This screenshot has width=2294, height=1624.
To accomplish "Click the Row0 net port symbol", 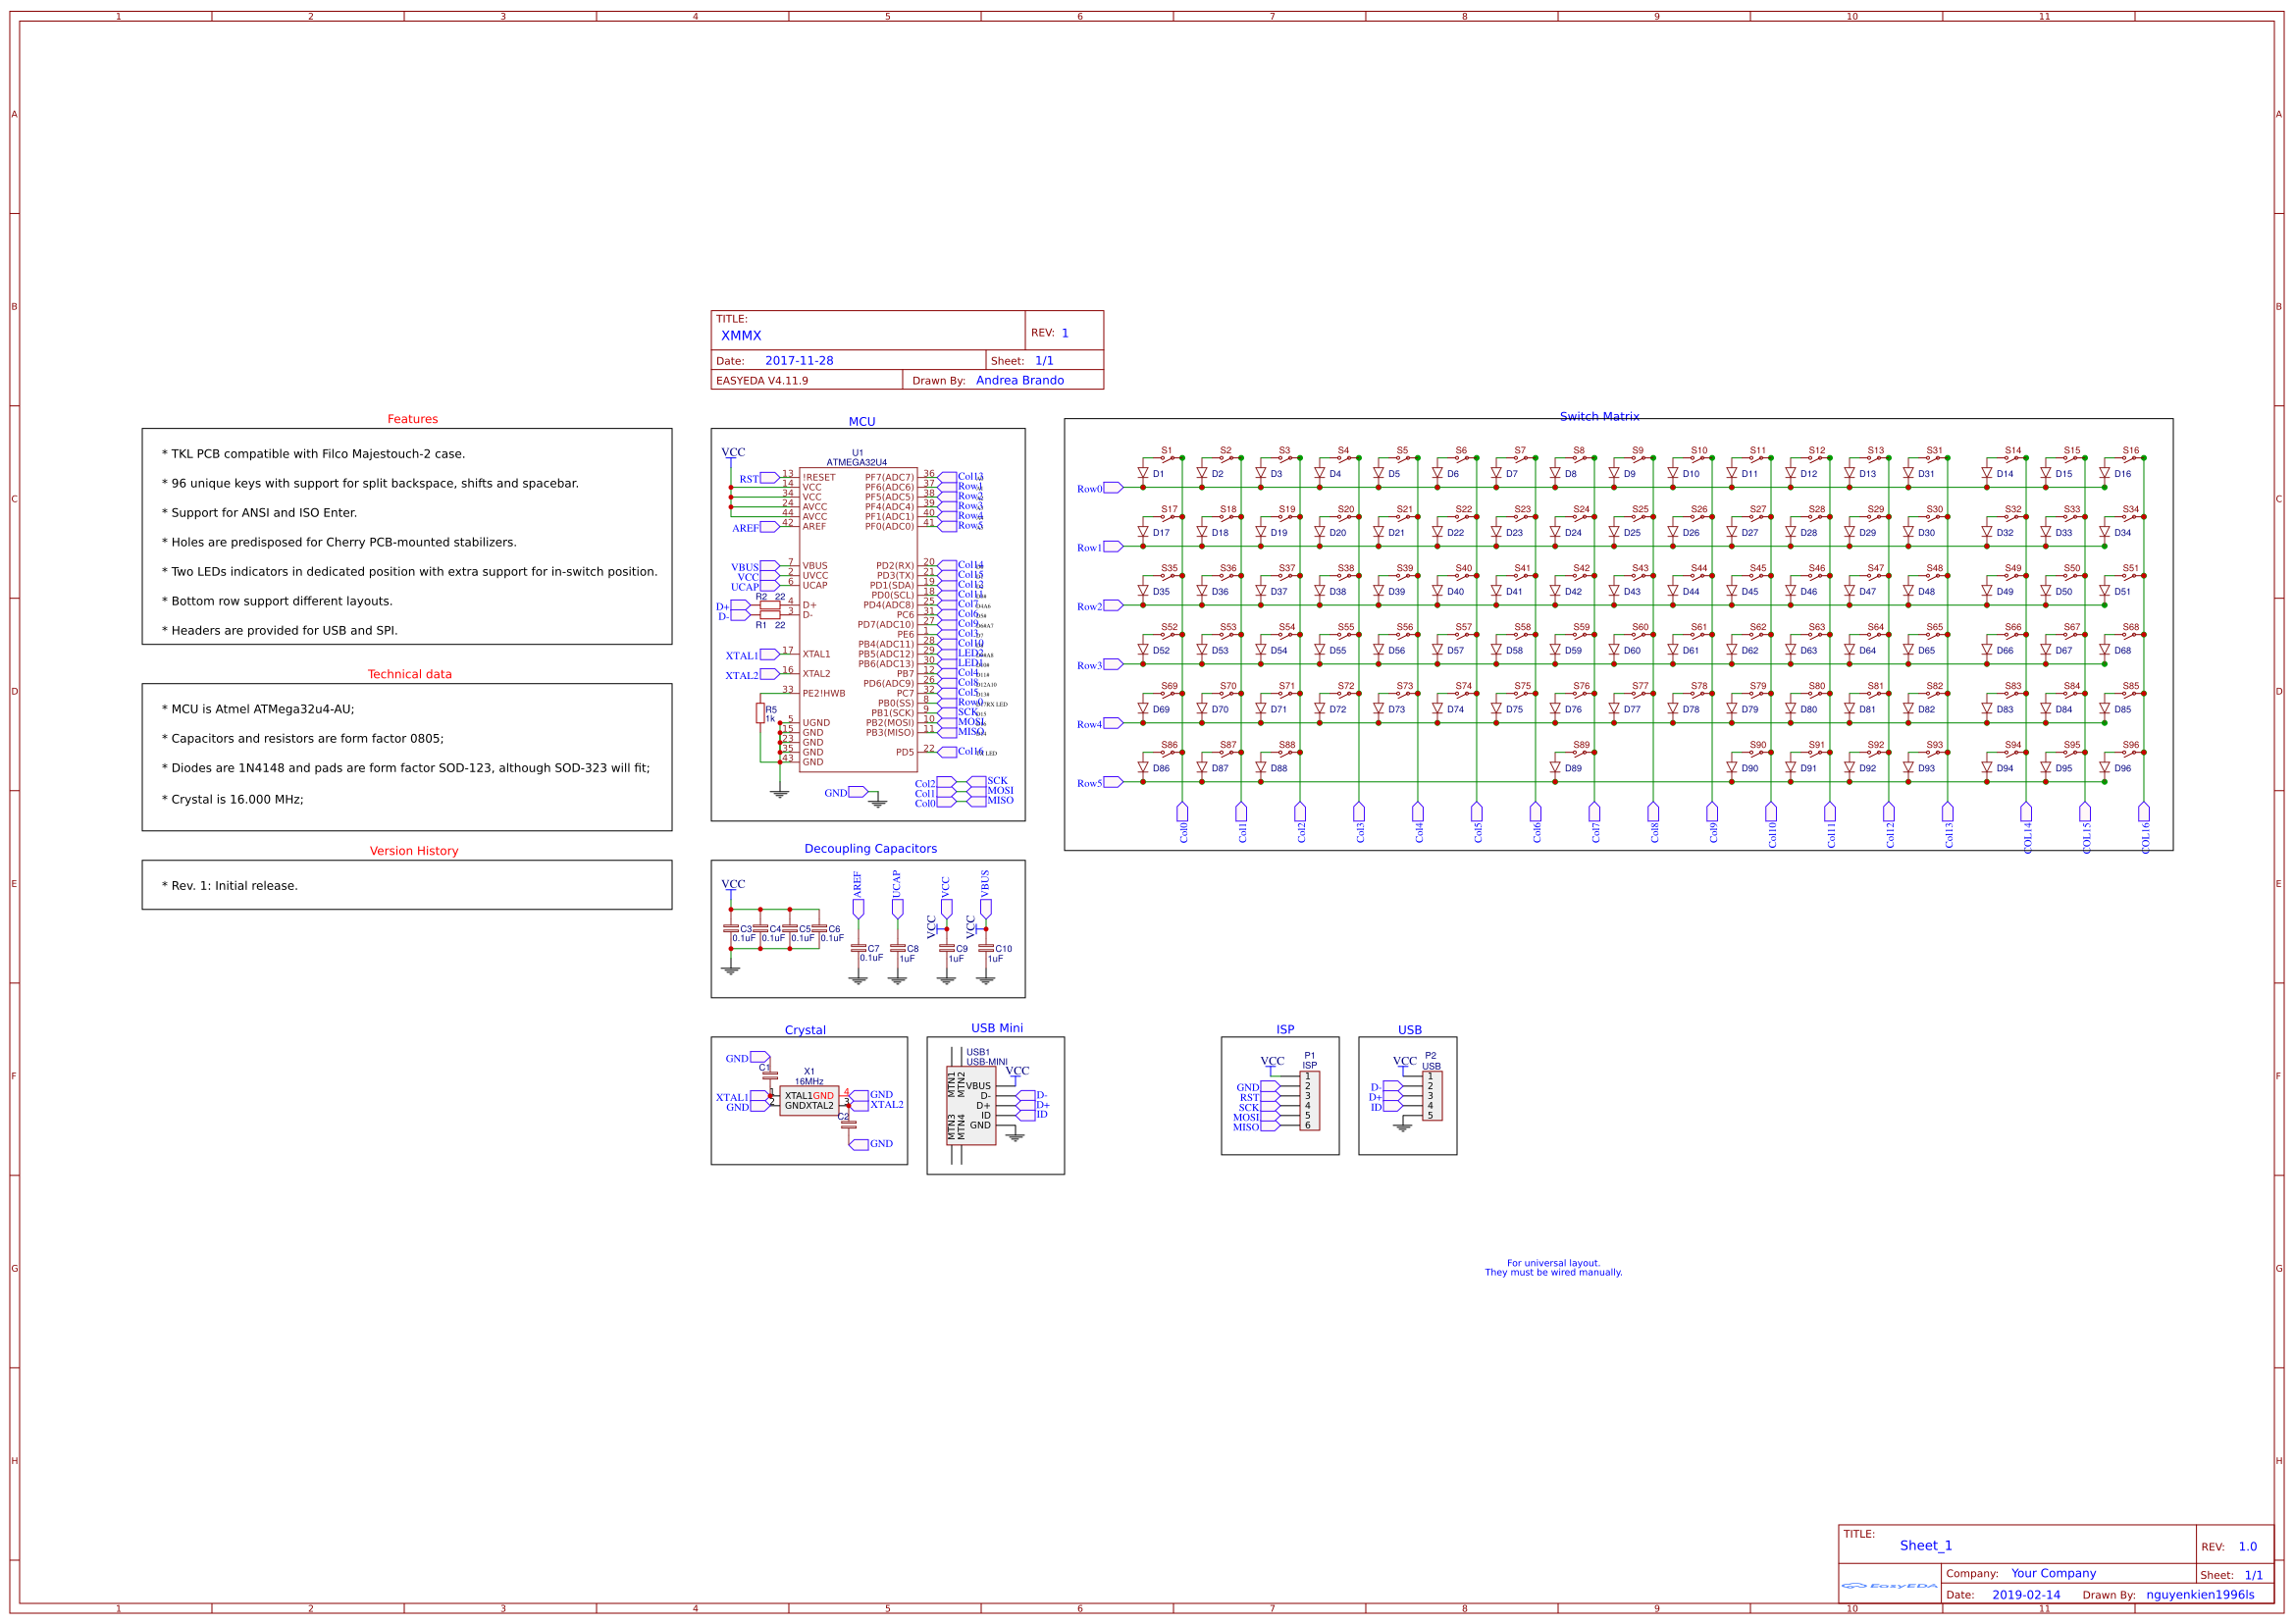I will [x=1113, y=488].
